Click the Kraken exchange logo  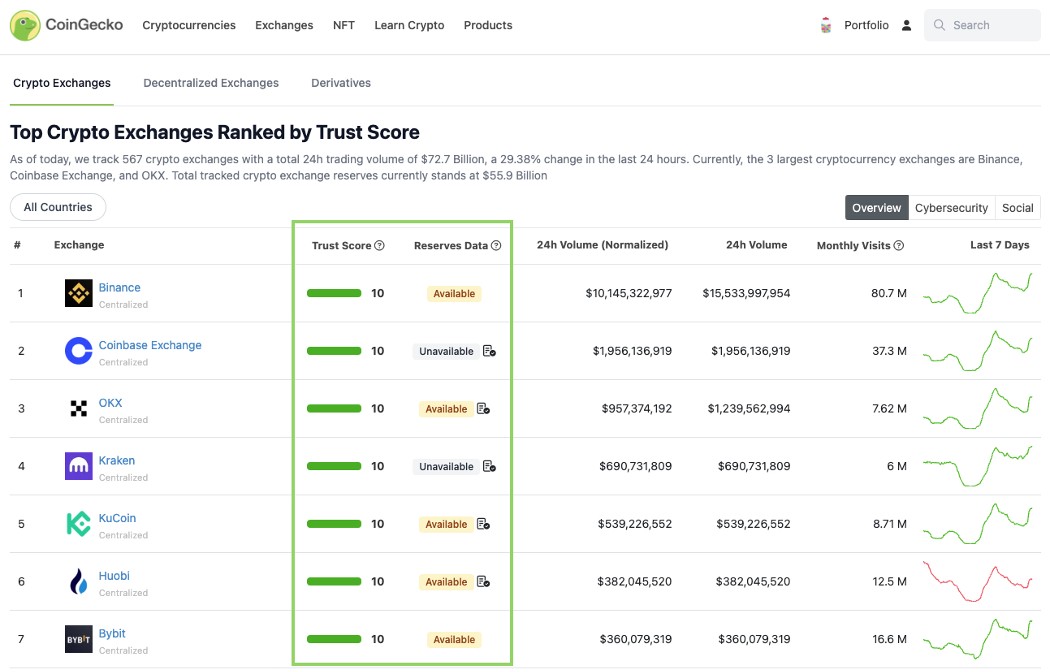click(x=78, y=466)
